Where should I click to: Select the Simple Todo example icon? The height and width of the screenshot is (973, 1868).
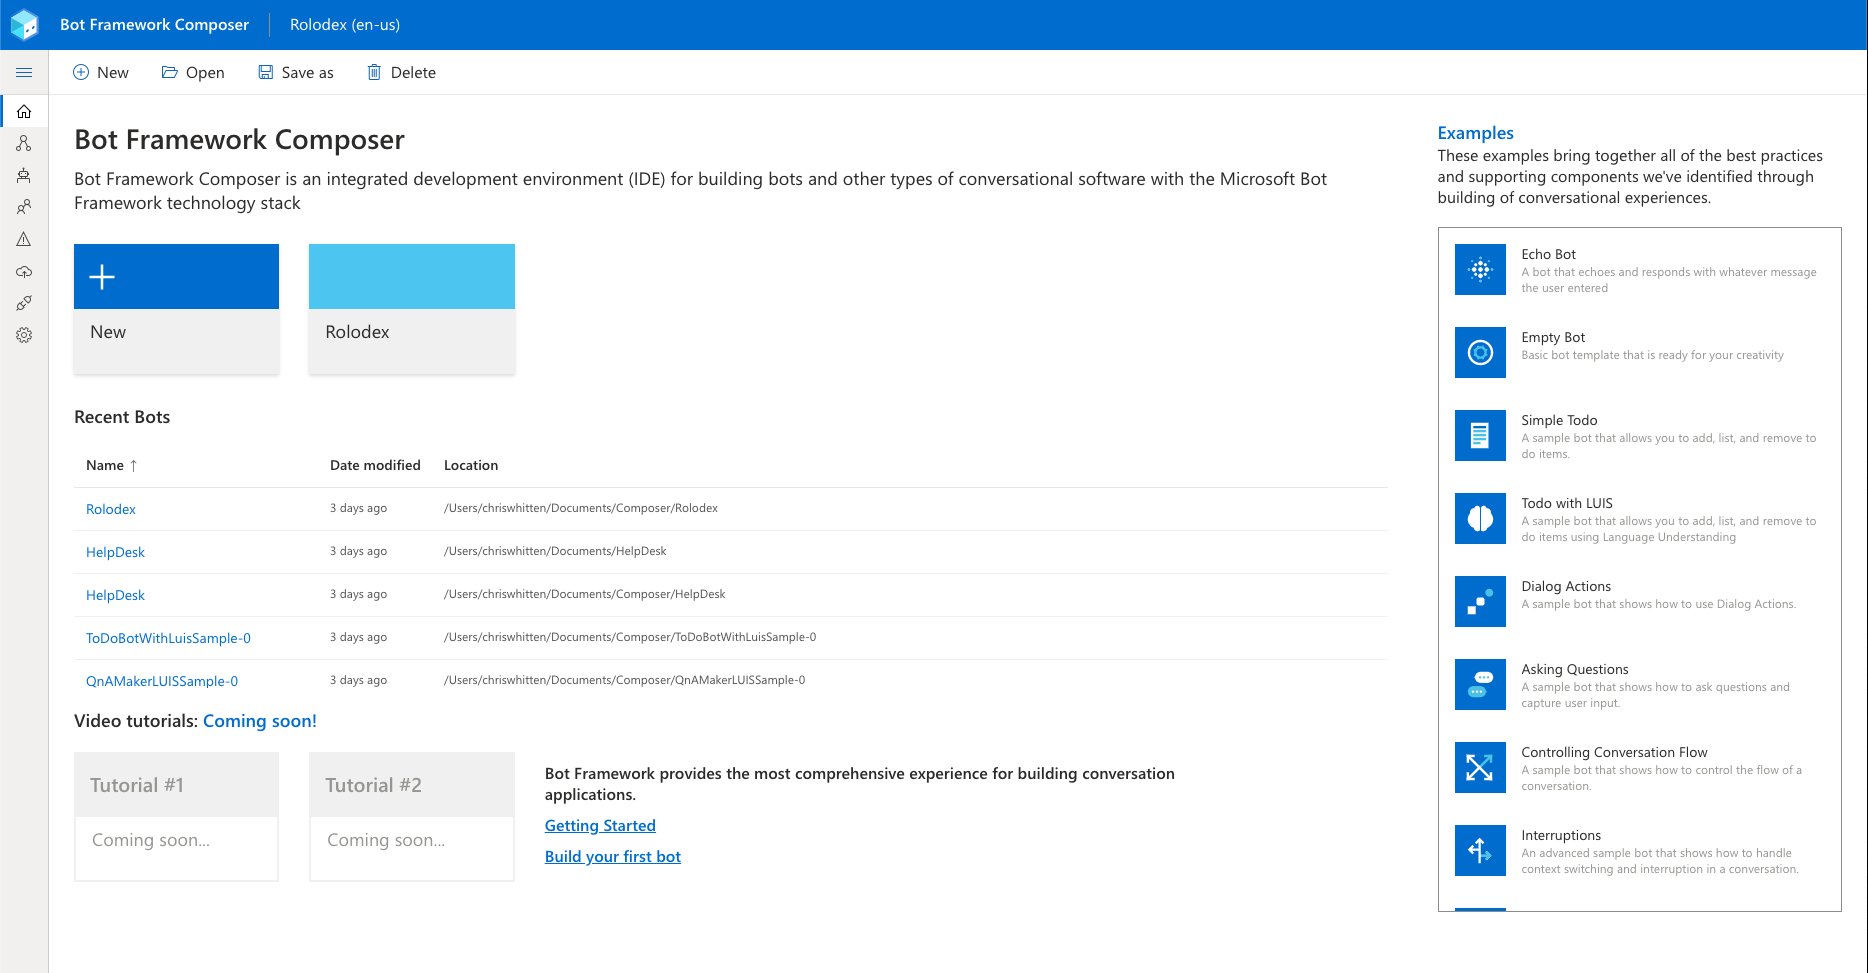1480,435
